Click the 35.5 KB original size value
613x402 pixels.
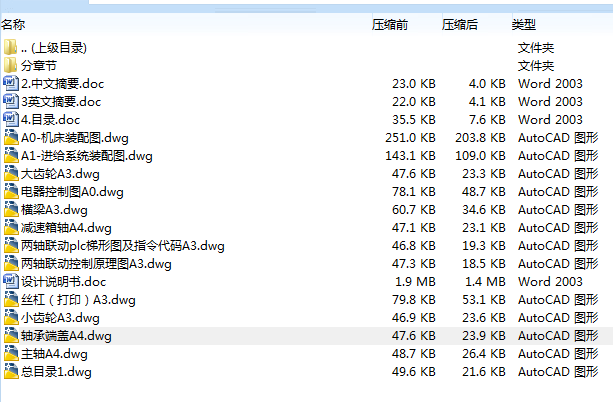[x=414, y=120]
